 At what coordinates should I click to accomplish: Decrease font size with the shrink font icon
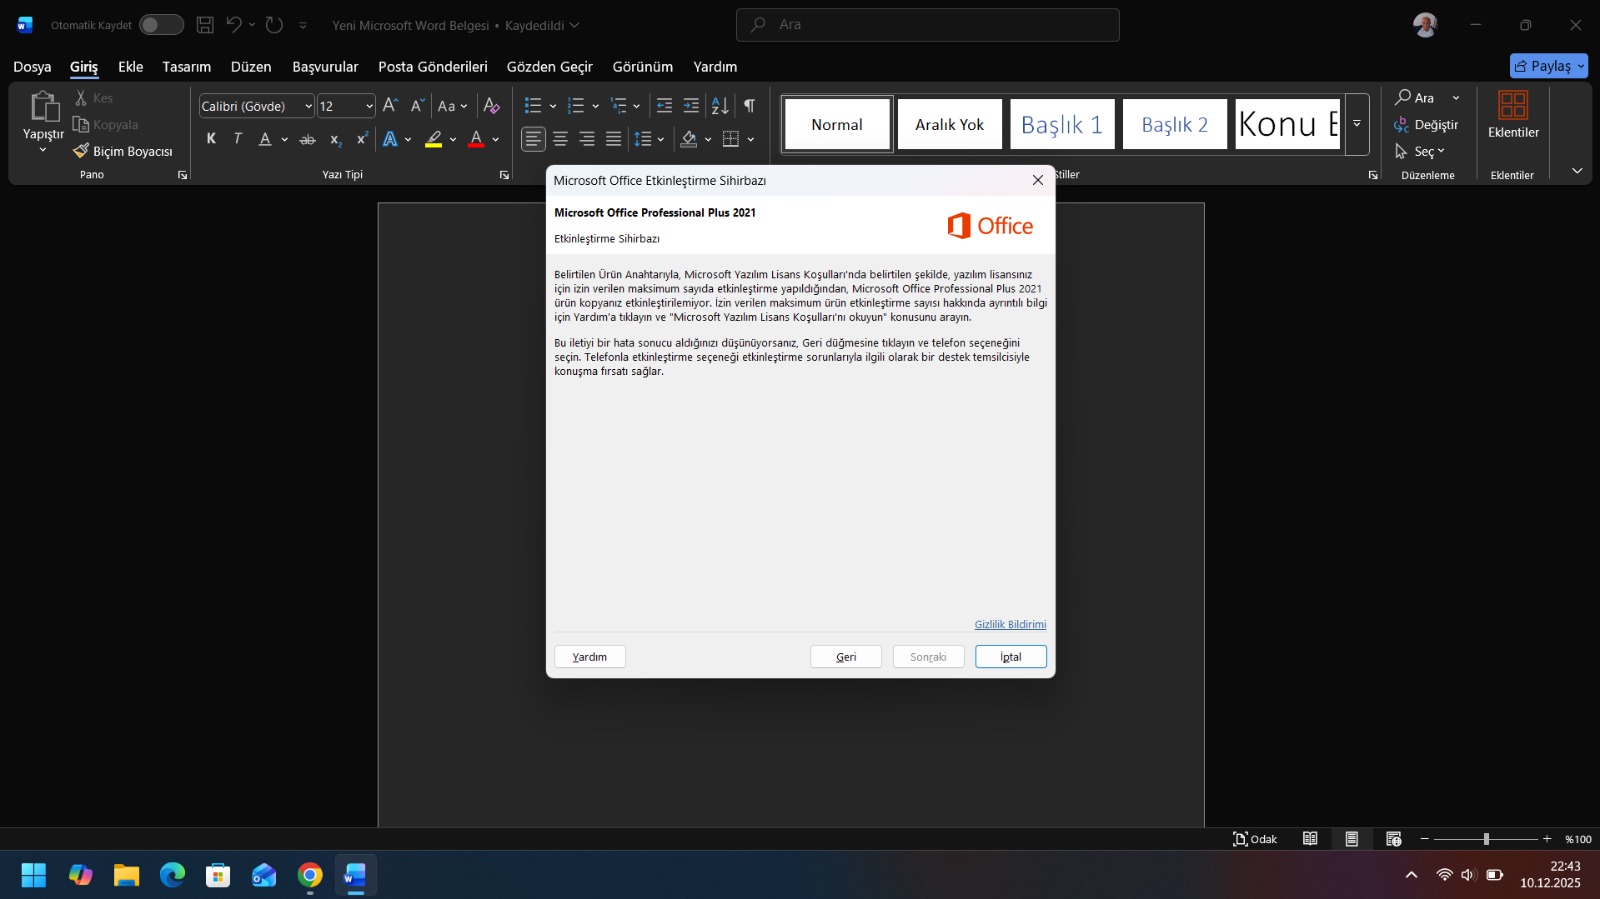[x=418, y=105]
